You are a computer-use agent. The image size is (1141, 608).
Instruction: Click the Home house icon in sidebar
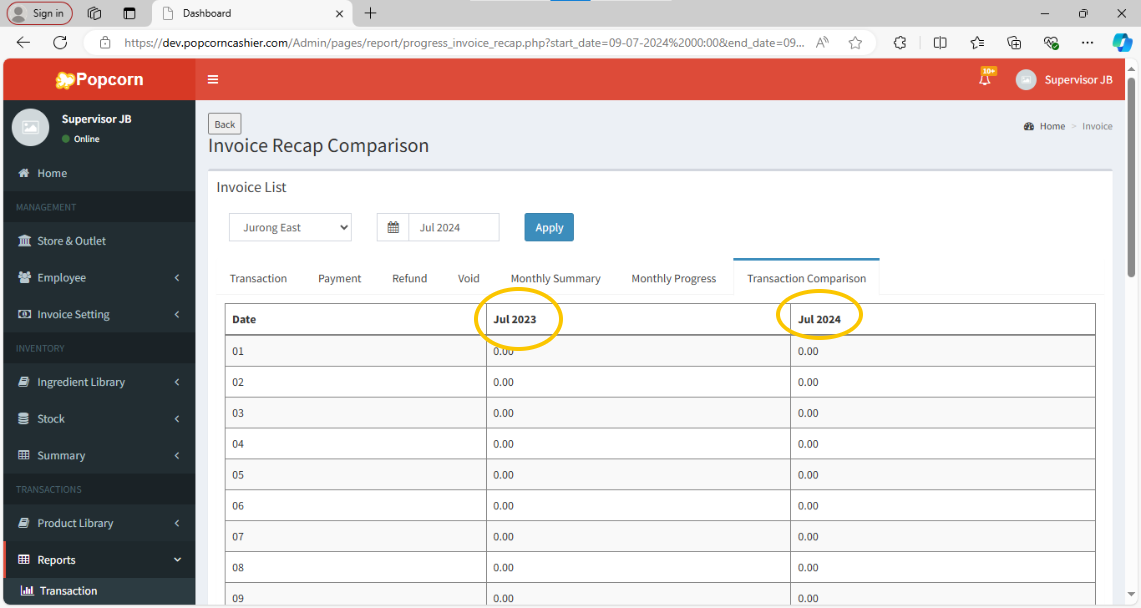24,173
